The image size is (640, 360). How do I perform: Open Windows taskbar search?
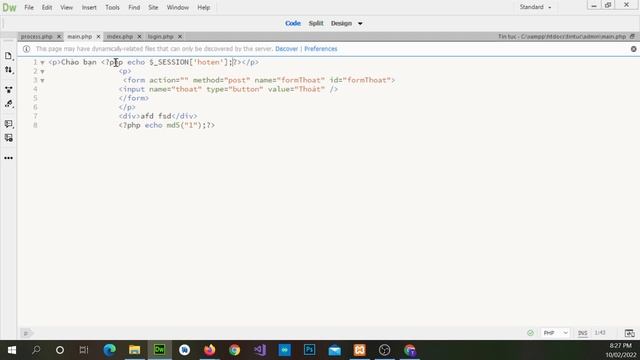(36, 350)
